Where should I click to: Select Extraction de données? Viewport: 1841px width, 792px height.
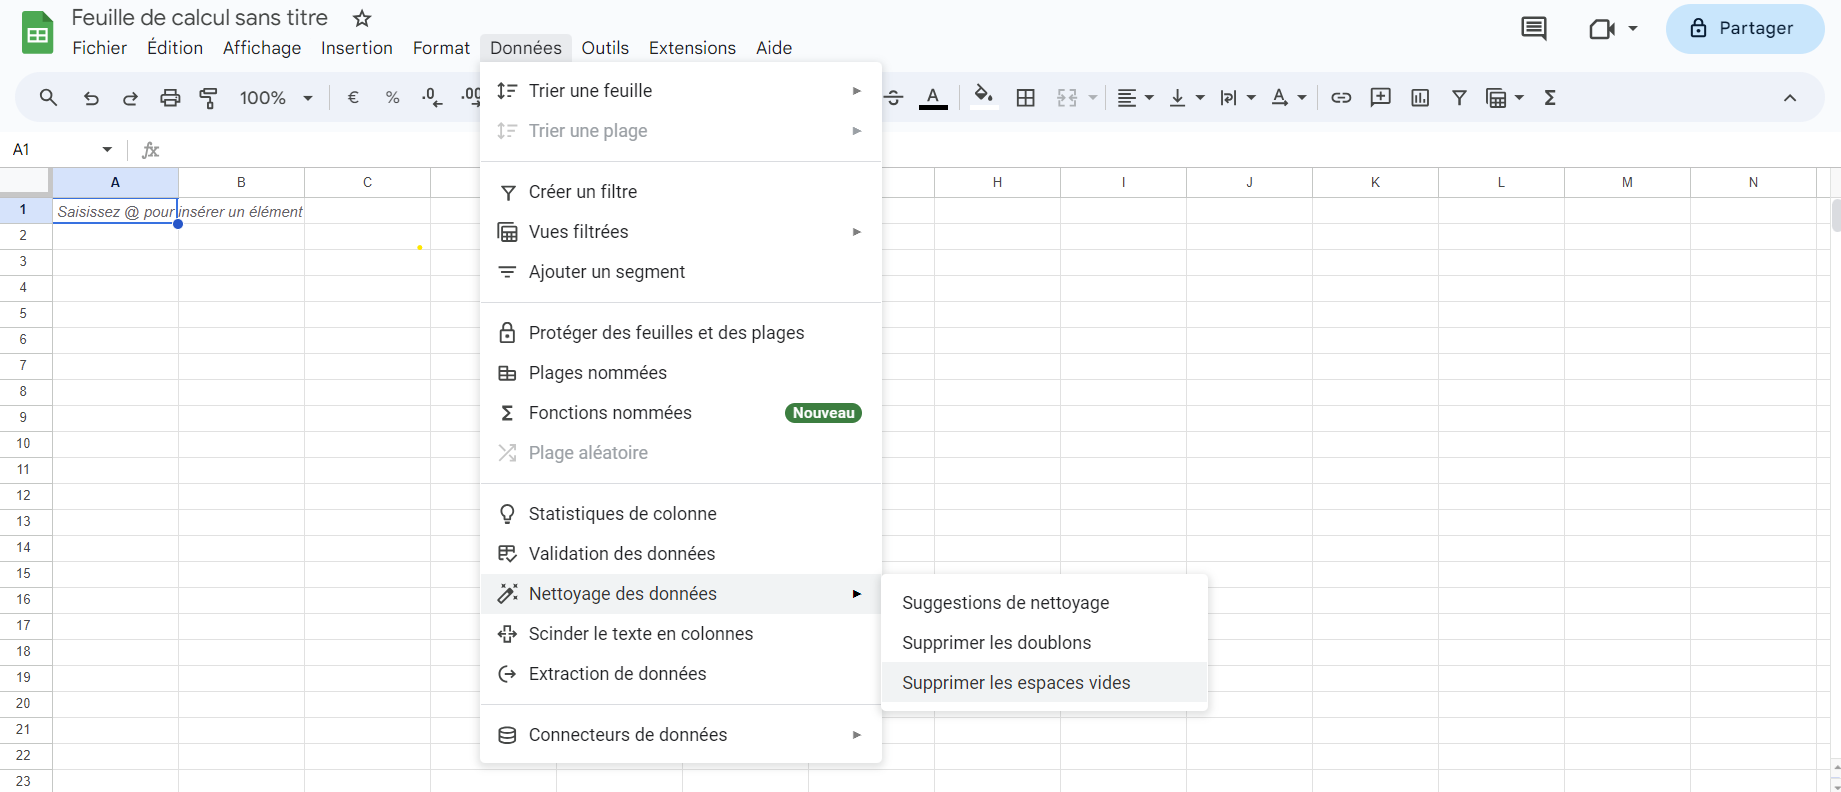[x=681, y=674]
